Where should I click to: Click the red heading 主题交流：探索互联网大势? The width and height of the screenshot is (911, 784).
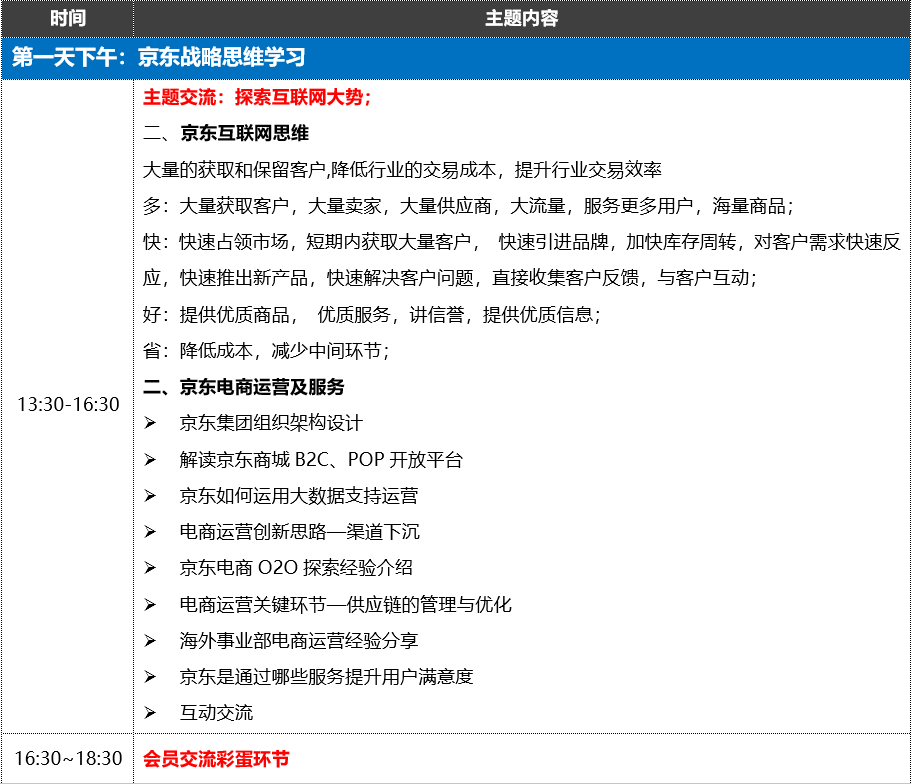click(257, 97)
